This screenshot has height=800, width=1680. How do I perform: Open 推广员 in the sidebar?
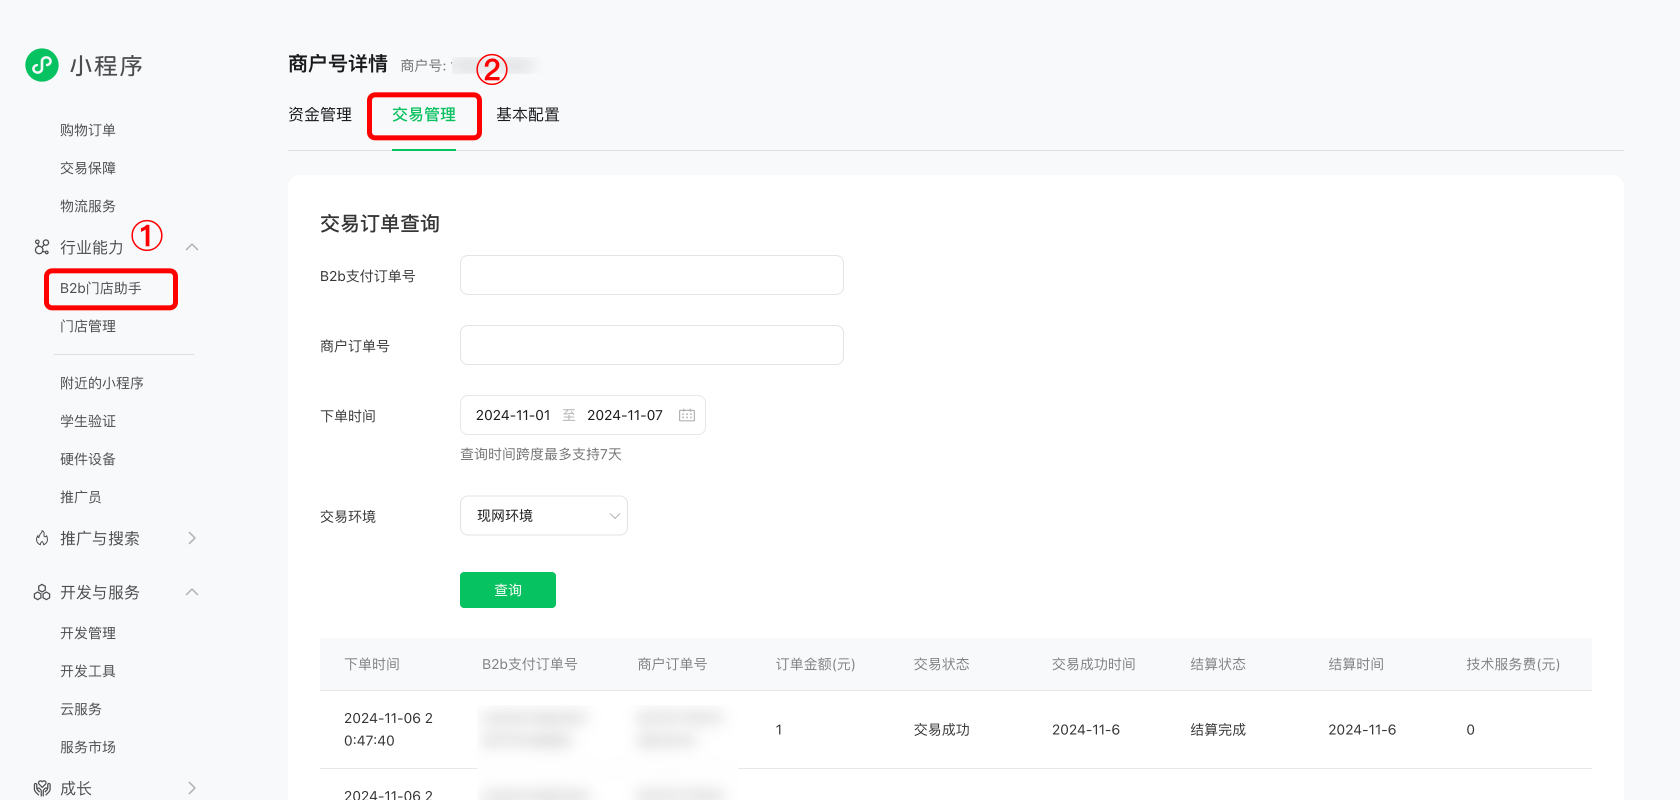pyautogui.click(x=81, y=497)
